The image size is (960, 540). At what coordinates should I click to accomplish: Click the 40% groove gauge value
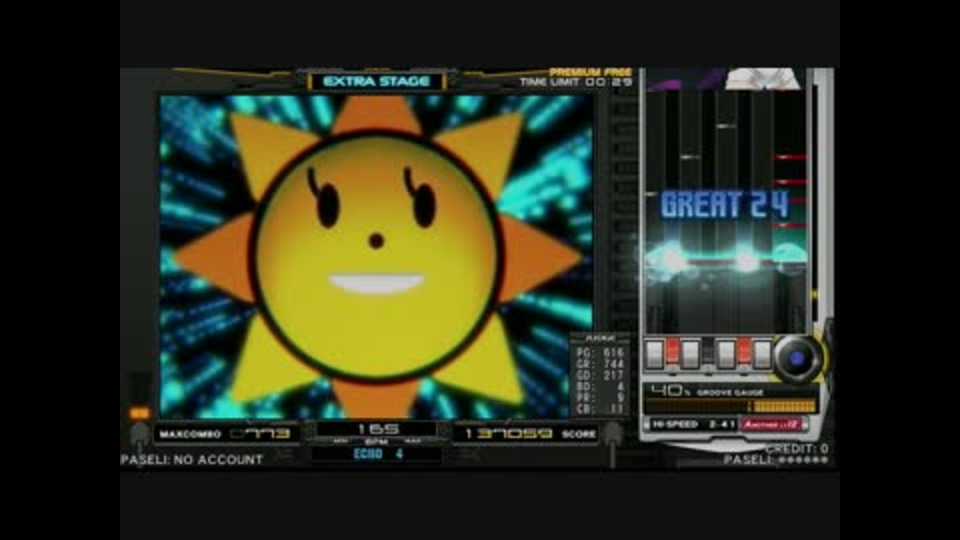point(670,391)
